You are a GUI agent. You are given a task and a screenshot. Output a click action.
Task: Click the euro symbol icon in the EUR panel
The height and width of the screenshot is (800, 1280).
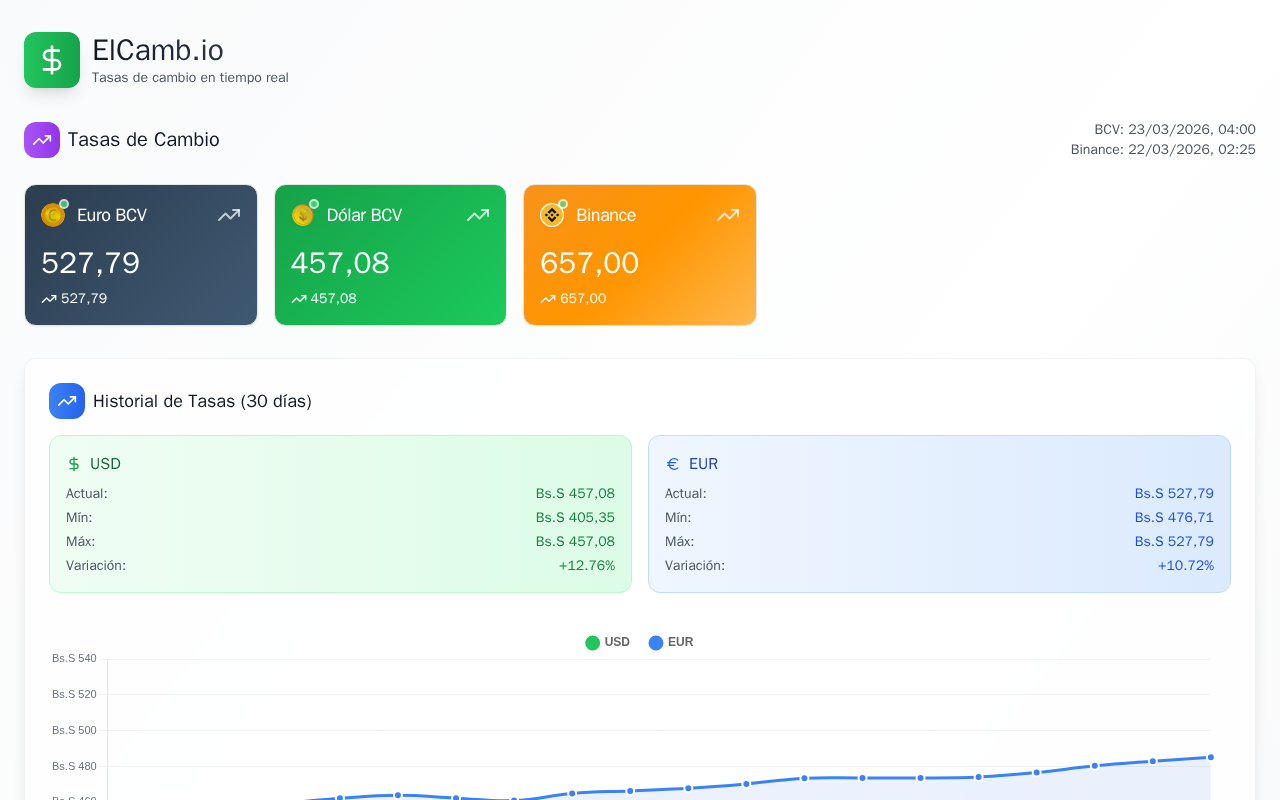(x=673, y=464)
